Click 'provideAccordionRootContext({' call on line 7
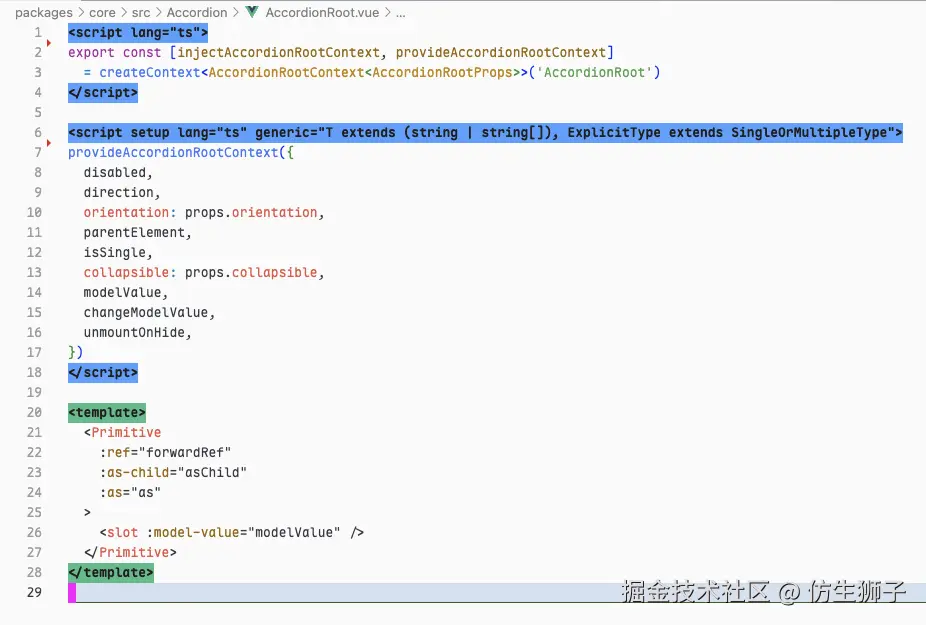 coord(181,152)
